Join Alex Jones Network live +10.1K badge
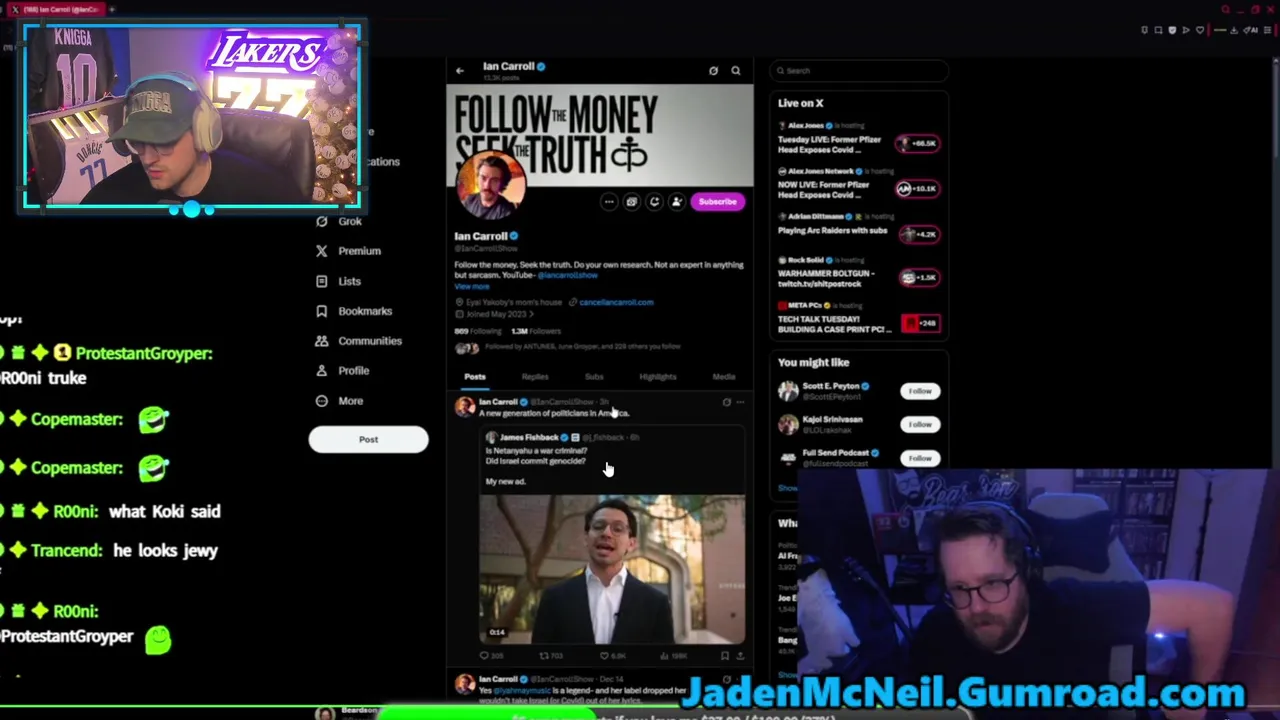The width and height of the screenshot is (1280, 720). 918,188
